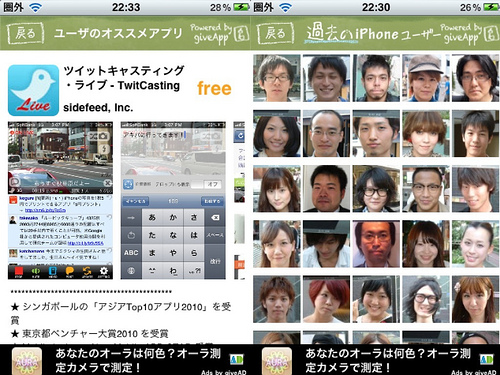Tap the orange free price label
Screen dimensions: 500x375
click(214, 88)
